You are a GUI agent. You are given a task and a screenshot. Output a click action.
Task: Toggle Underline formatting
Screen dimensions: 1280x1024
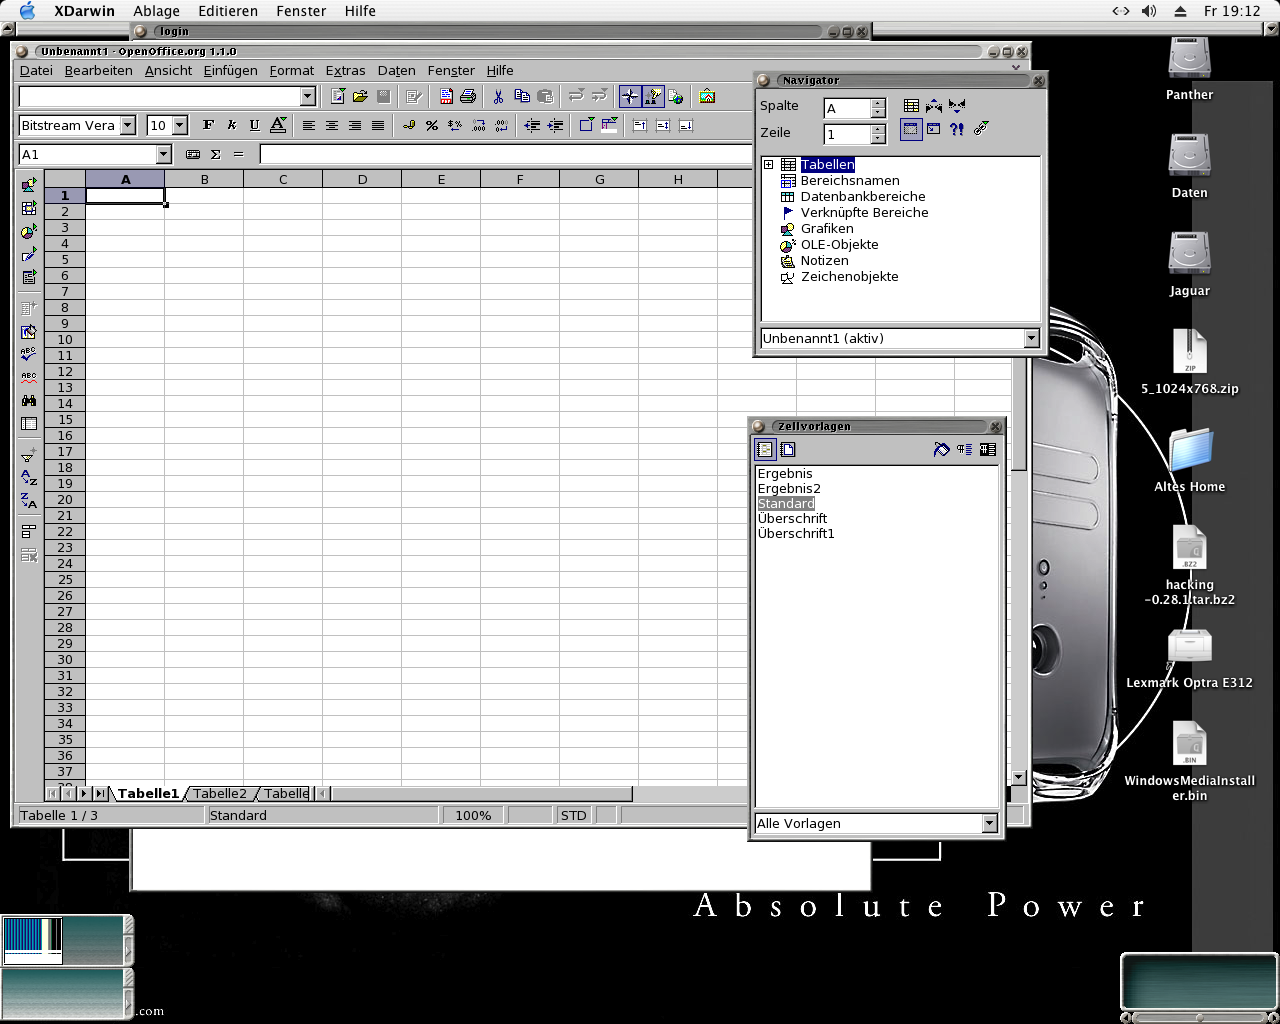pos(254,126)
